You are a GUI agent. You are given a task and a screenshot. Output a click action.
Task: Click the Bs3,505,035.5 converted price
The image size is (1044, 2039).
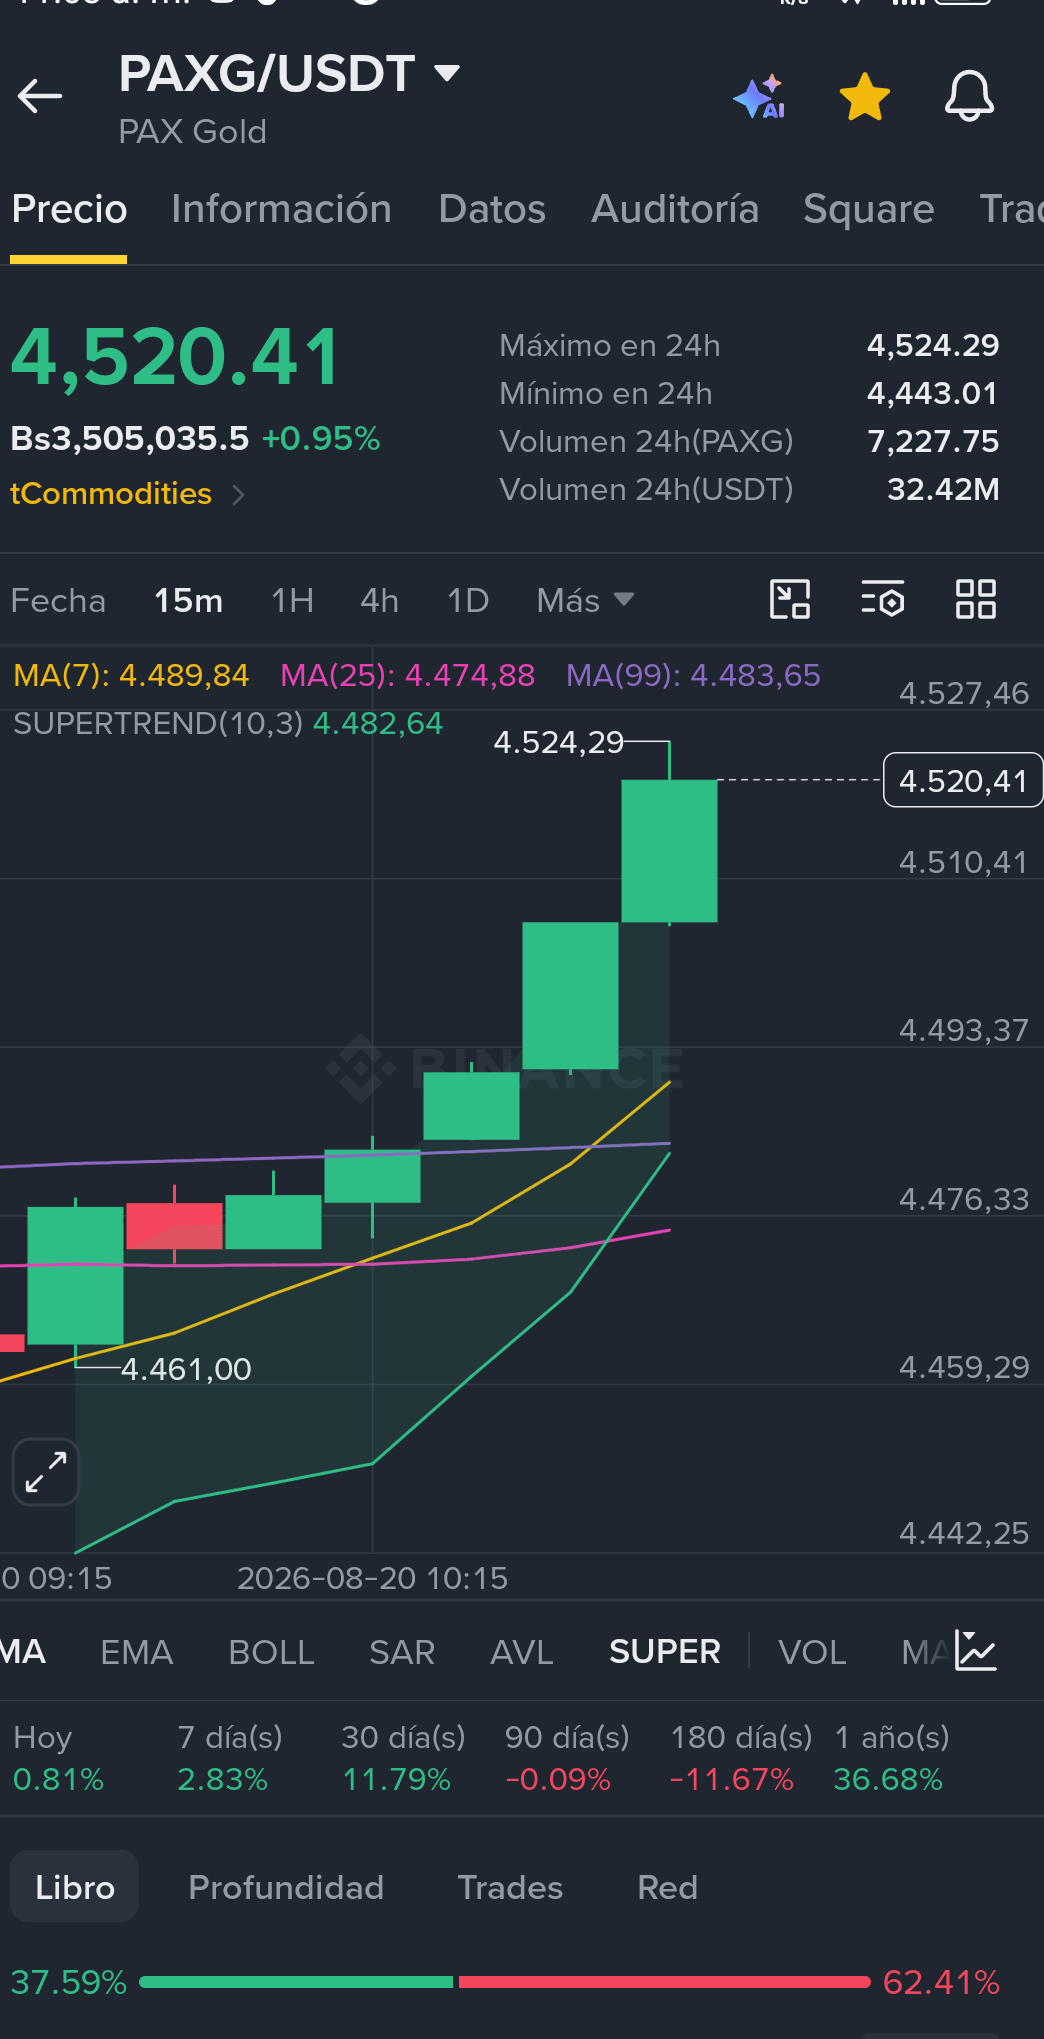click(x=130, y=439)
